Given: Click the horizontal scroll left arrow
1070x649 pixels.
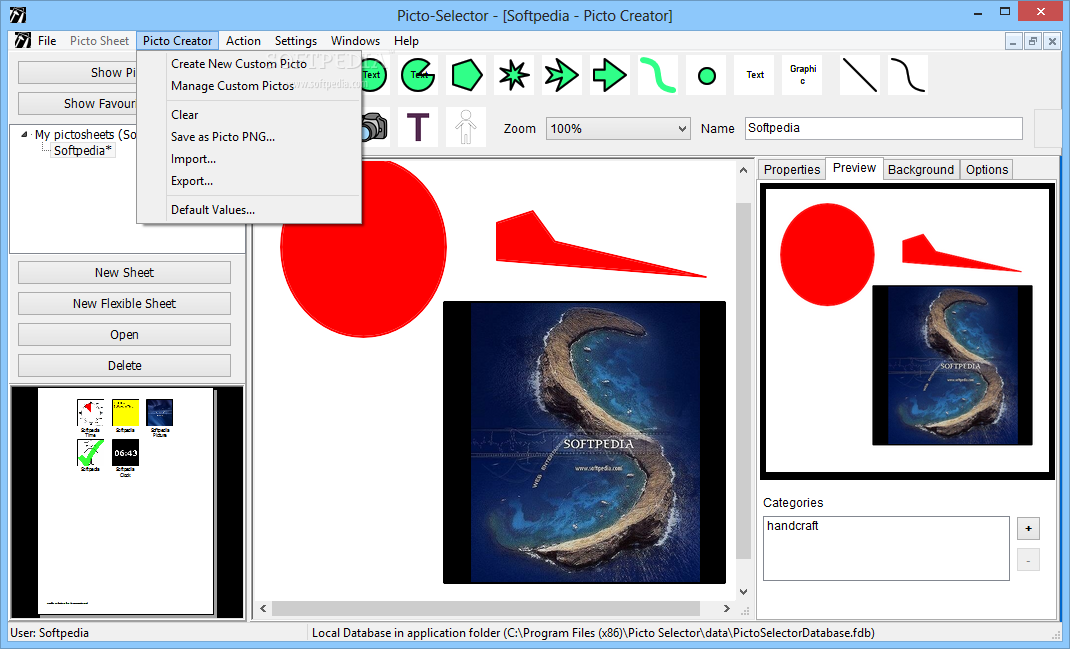Looking at the screenshot, I should pos(263,608).
